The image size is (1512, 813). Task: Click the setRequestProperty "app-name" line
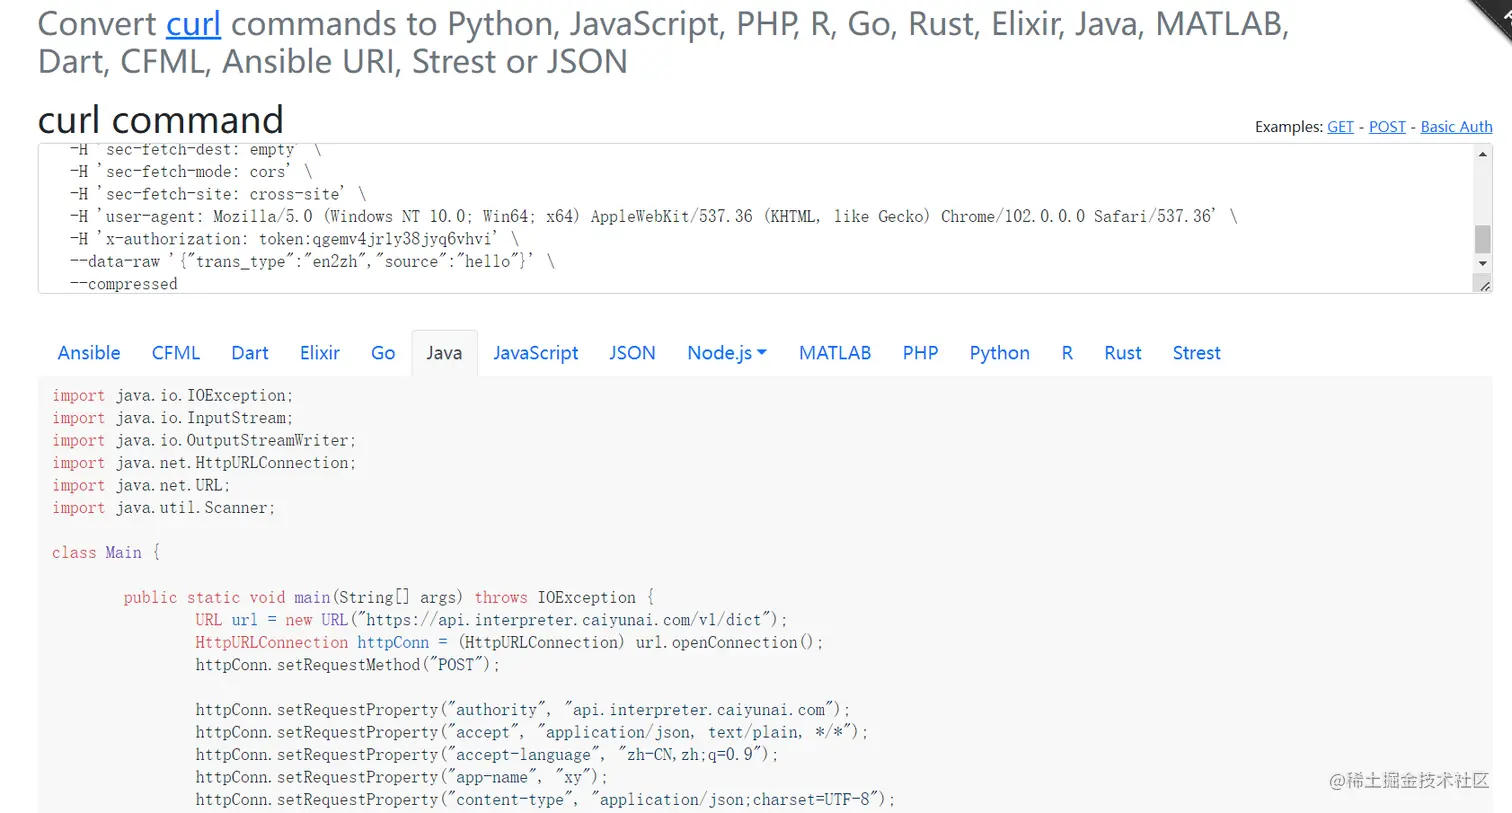pyautogui.click(x=401, y=777)
